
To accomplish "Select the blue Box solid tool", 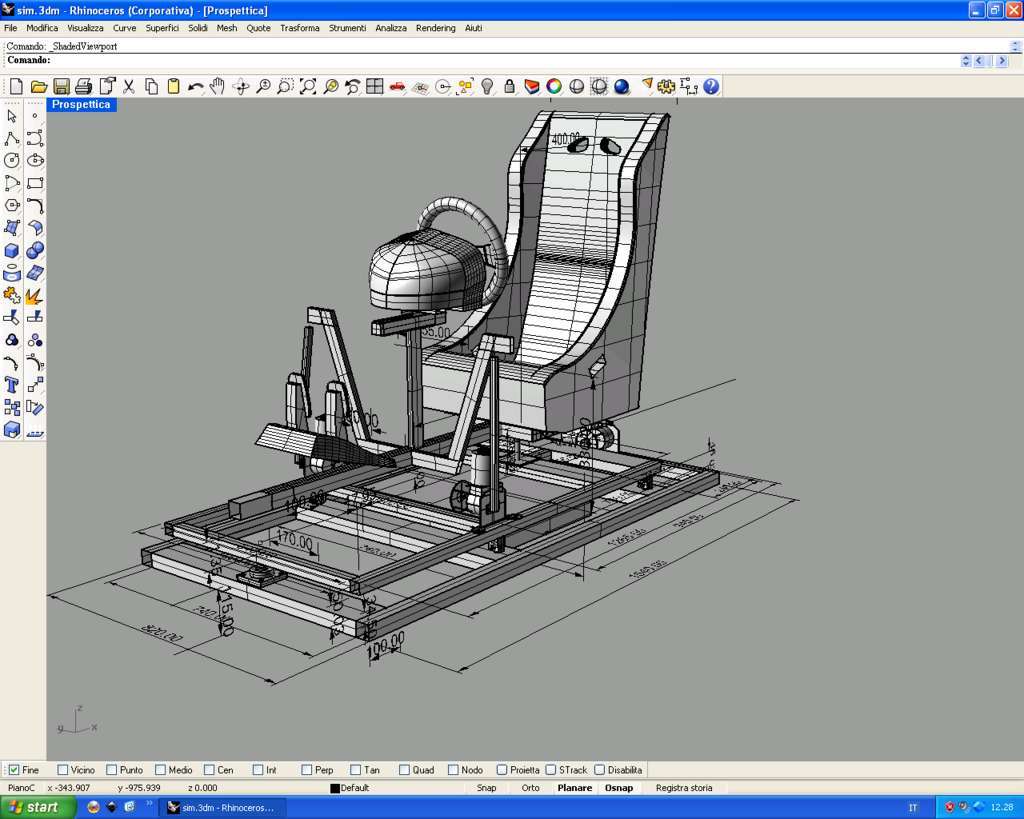I will [12, 251].
